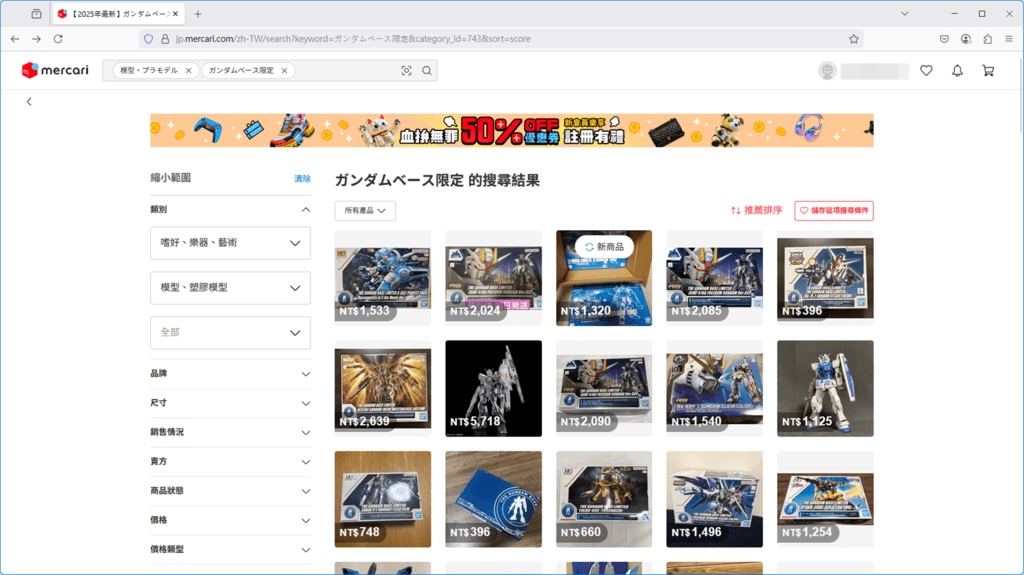Open the 模型、塑膠模型 category dropdown
1024x575 pixels.
231,288
